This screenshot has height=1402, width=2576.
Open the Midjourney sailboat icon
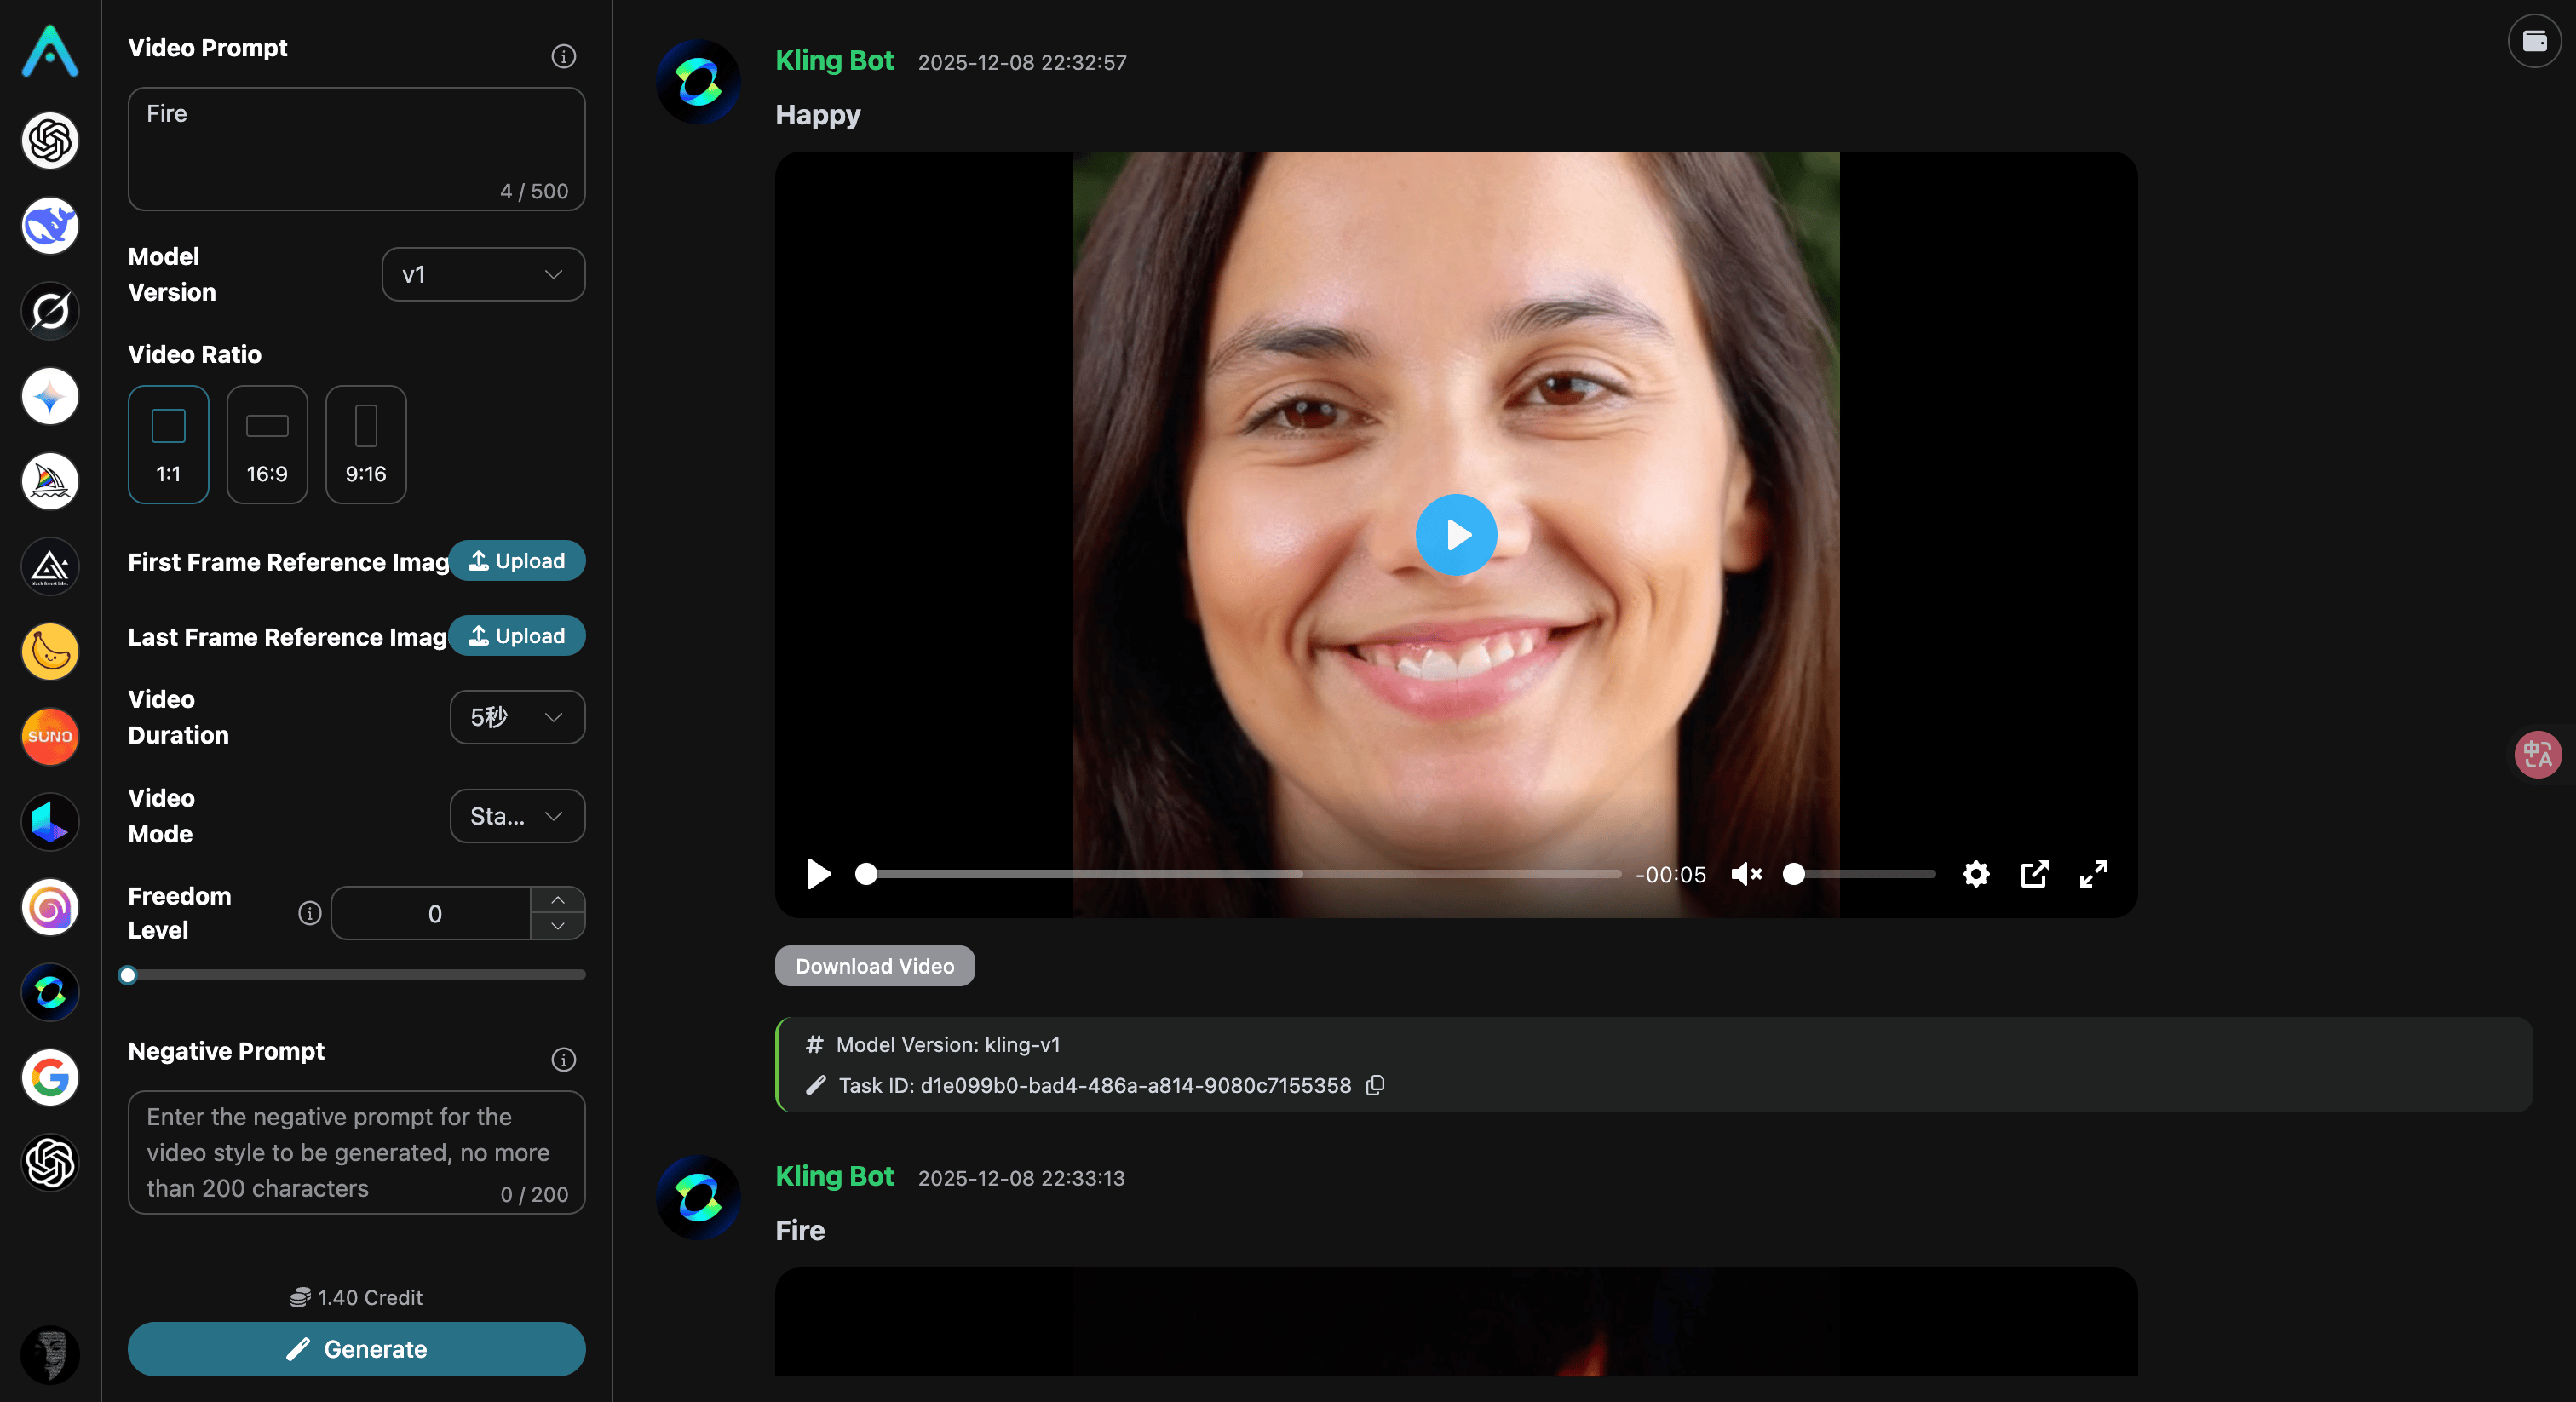50,481
